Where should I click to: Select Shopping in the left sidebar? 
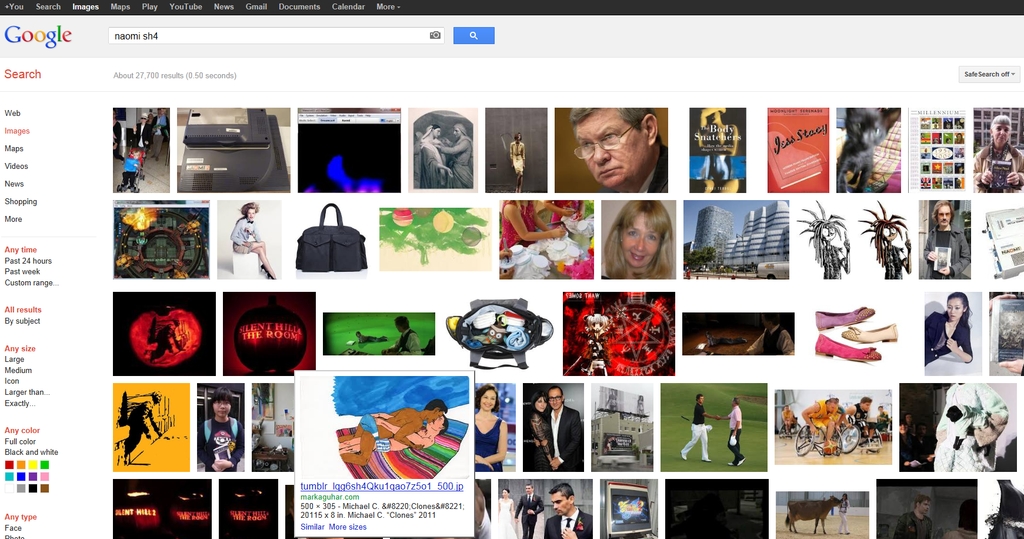click(x=21, y=201)
